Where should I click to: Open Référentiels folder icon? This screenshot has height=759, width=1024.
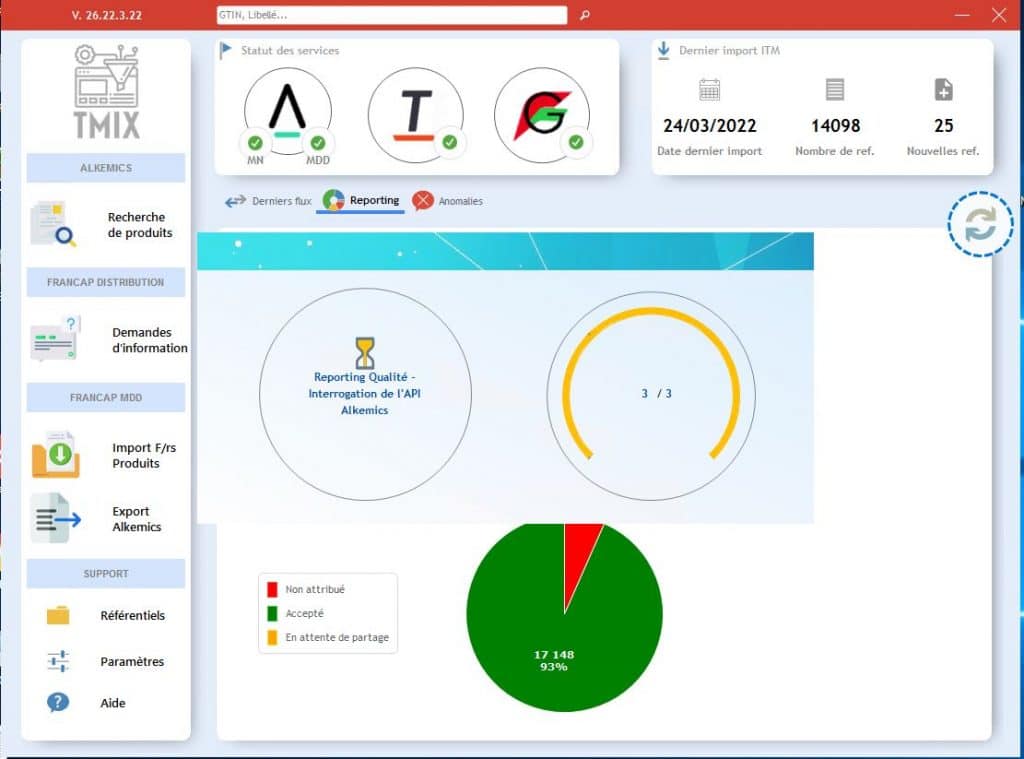coord(58,615)
